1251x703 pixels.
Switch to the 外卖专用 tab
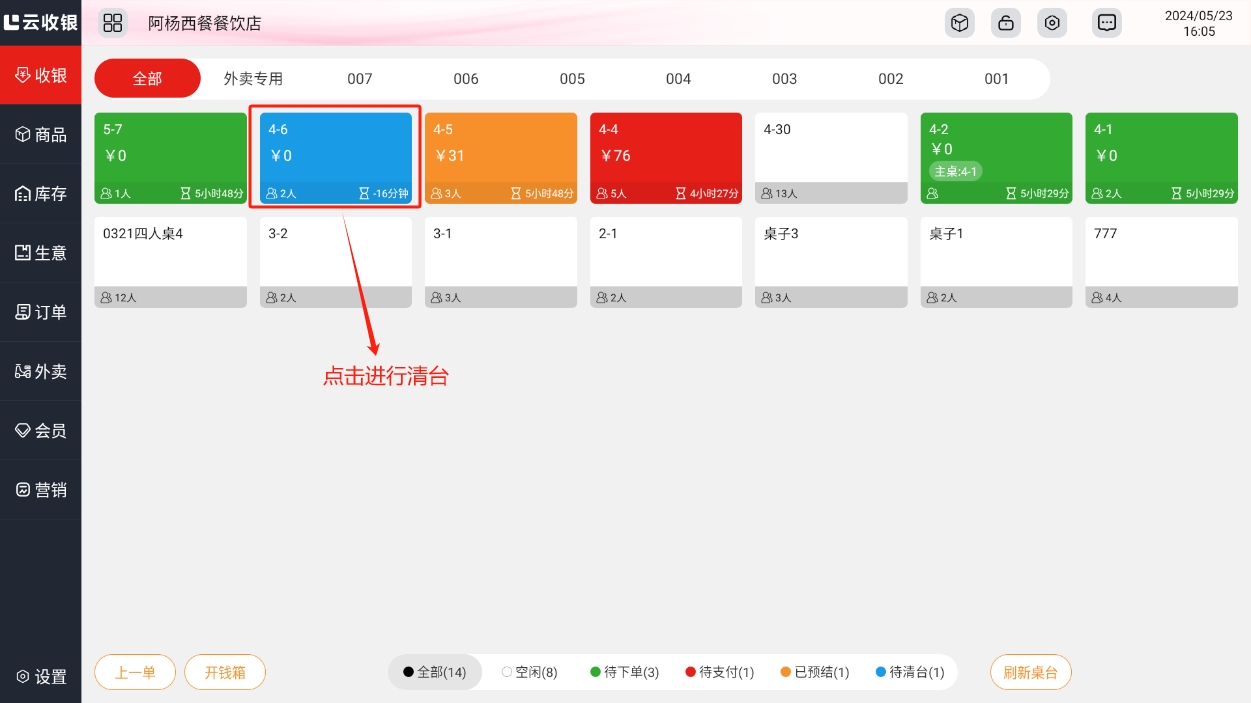tap(253, 79)
